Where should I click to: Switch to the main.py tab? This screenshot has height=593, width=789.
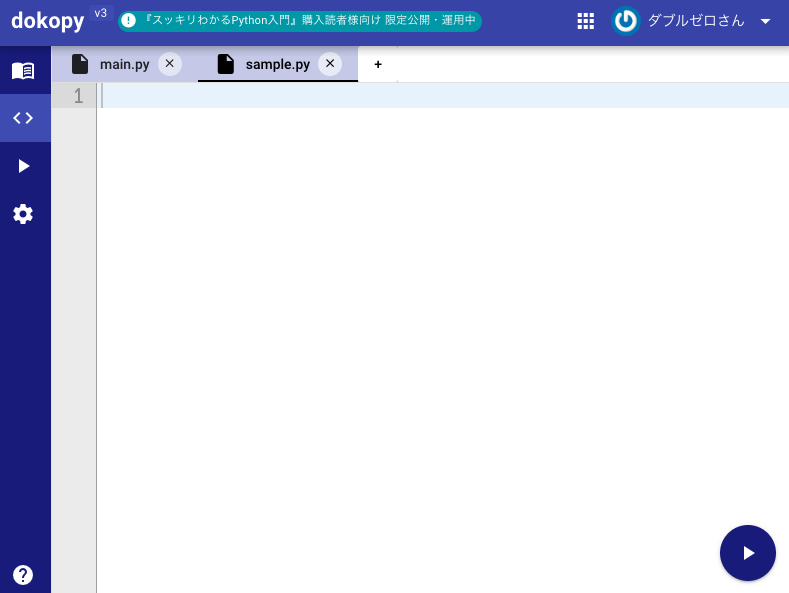124,64
